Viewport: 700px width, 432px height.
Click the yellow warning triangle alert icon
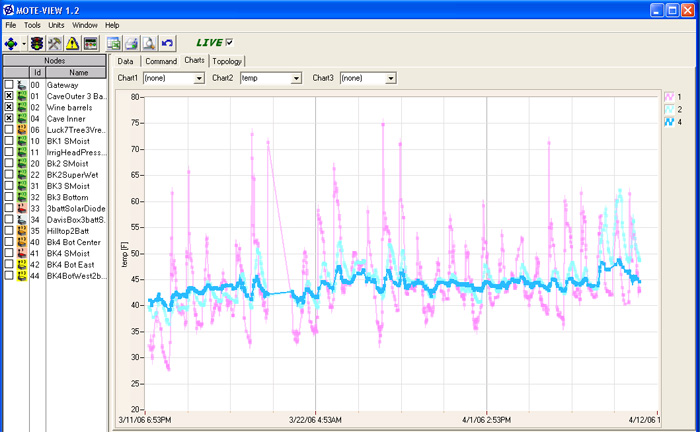pos(72,43)
